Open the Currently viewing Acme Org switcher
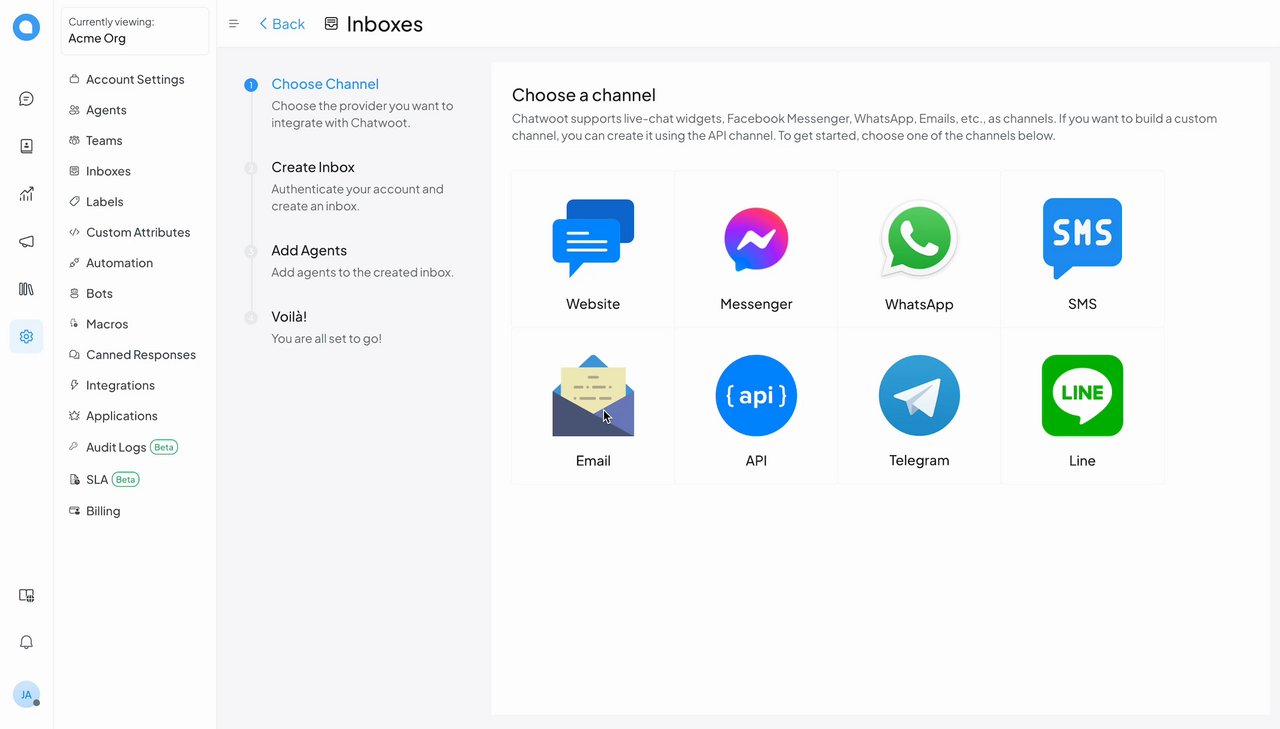1280x729 pixels. [x=135, y=31]
